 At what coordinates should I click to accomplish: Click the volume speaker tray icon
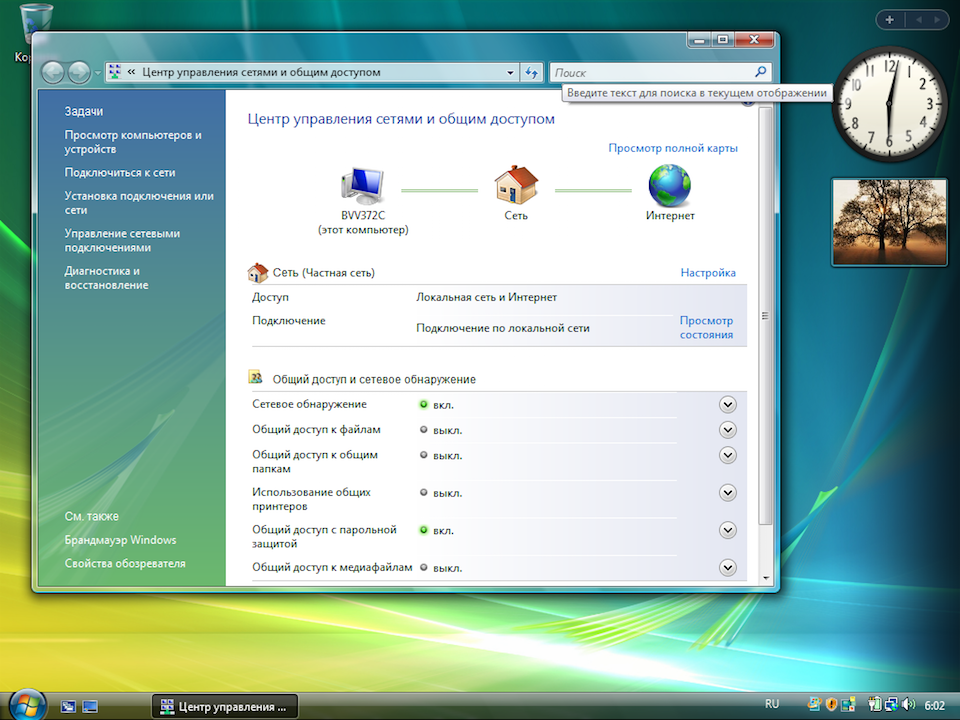click(x=909, y=705)
